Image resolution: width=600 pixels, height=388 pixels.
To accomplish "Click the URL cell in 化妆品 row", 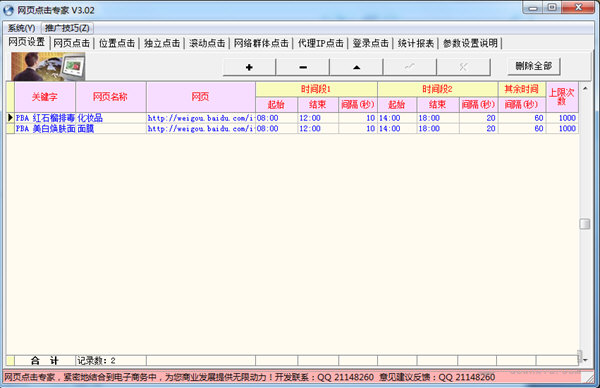I will [x=201, y=118].
